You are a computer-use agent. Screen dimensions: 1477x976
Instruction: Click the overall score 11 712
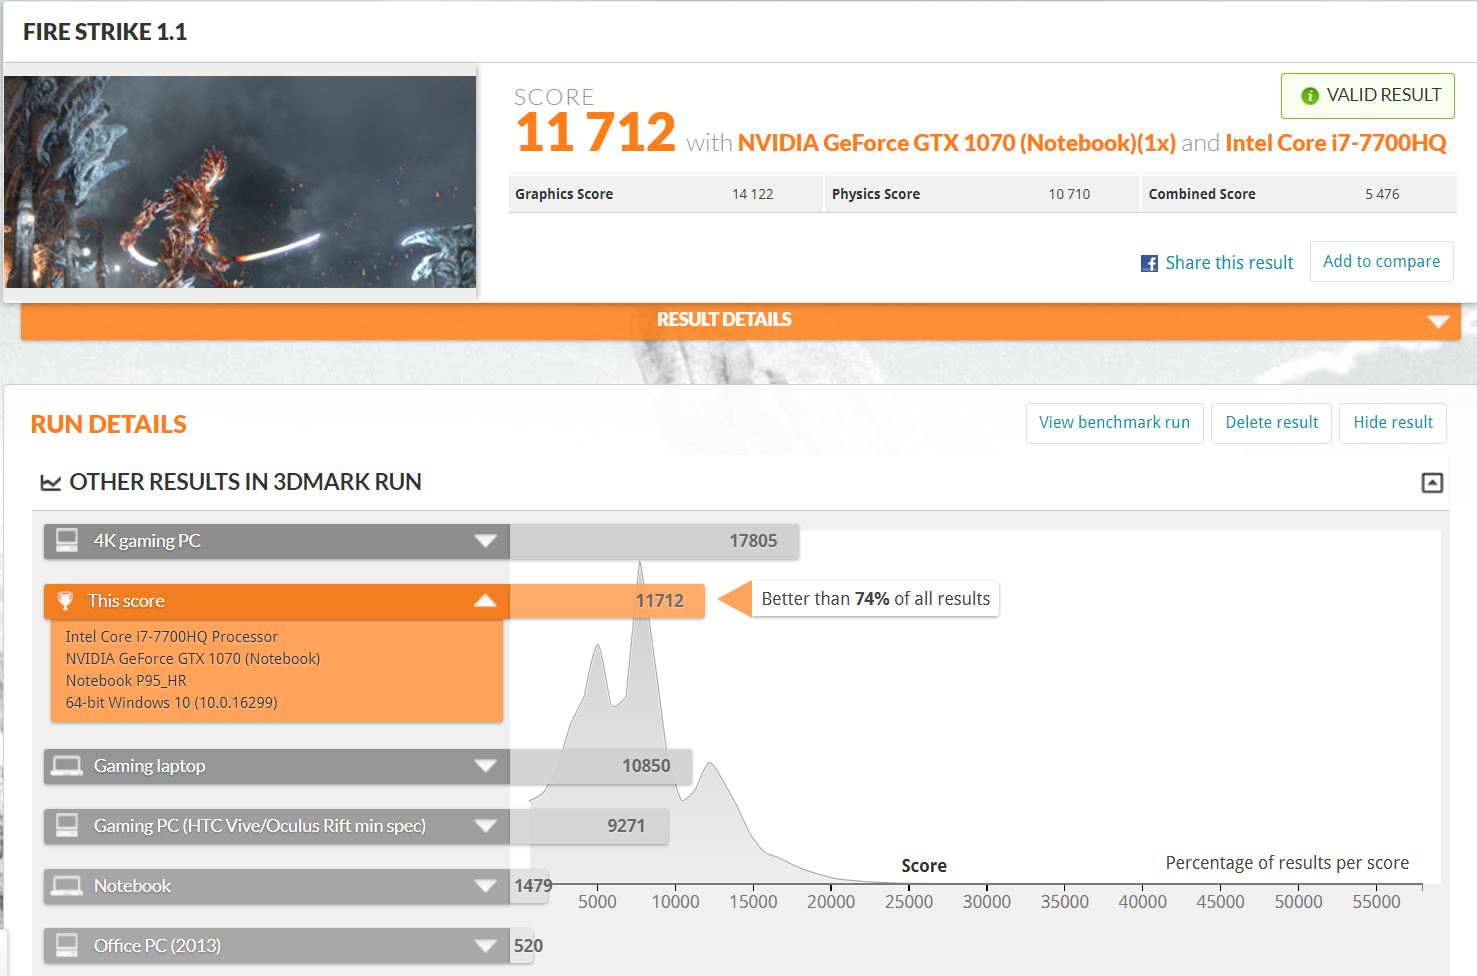596,133
